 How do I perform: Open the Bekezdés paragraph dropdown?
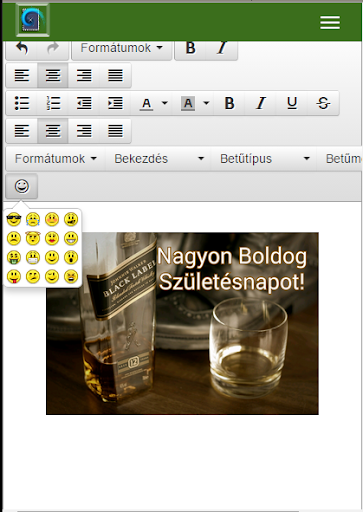click(x=158, y=159)
